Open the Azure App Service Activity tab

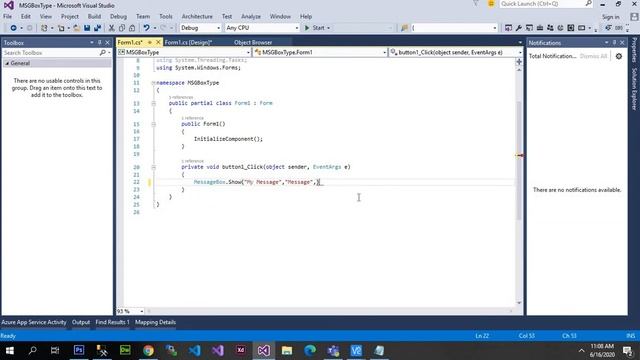(x=34, y=322)
